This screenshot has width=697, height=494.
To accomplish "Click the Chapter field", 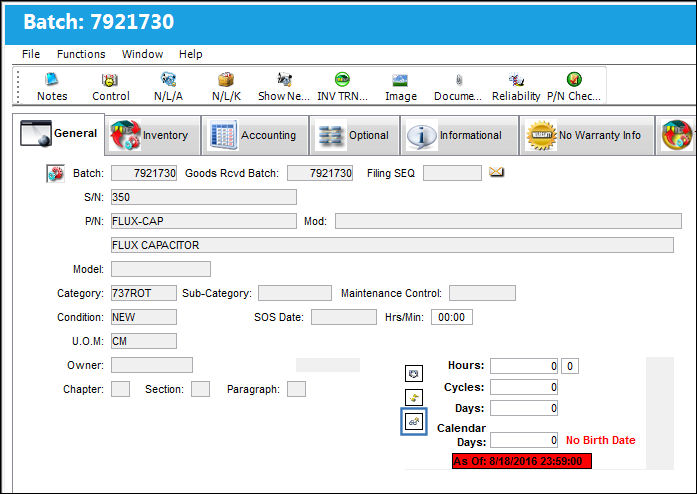I will [120, 389].
